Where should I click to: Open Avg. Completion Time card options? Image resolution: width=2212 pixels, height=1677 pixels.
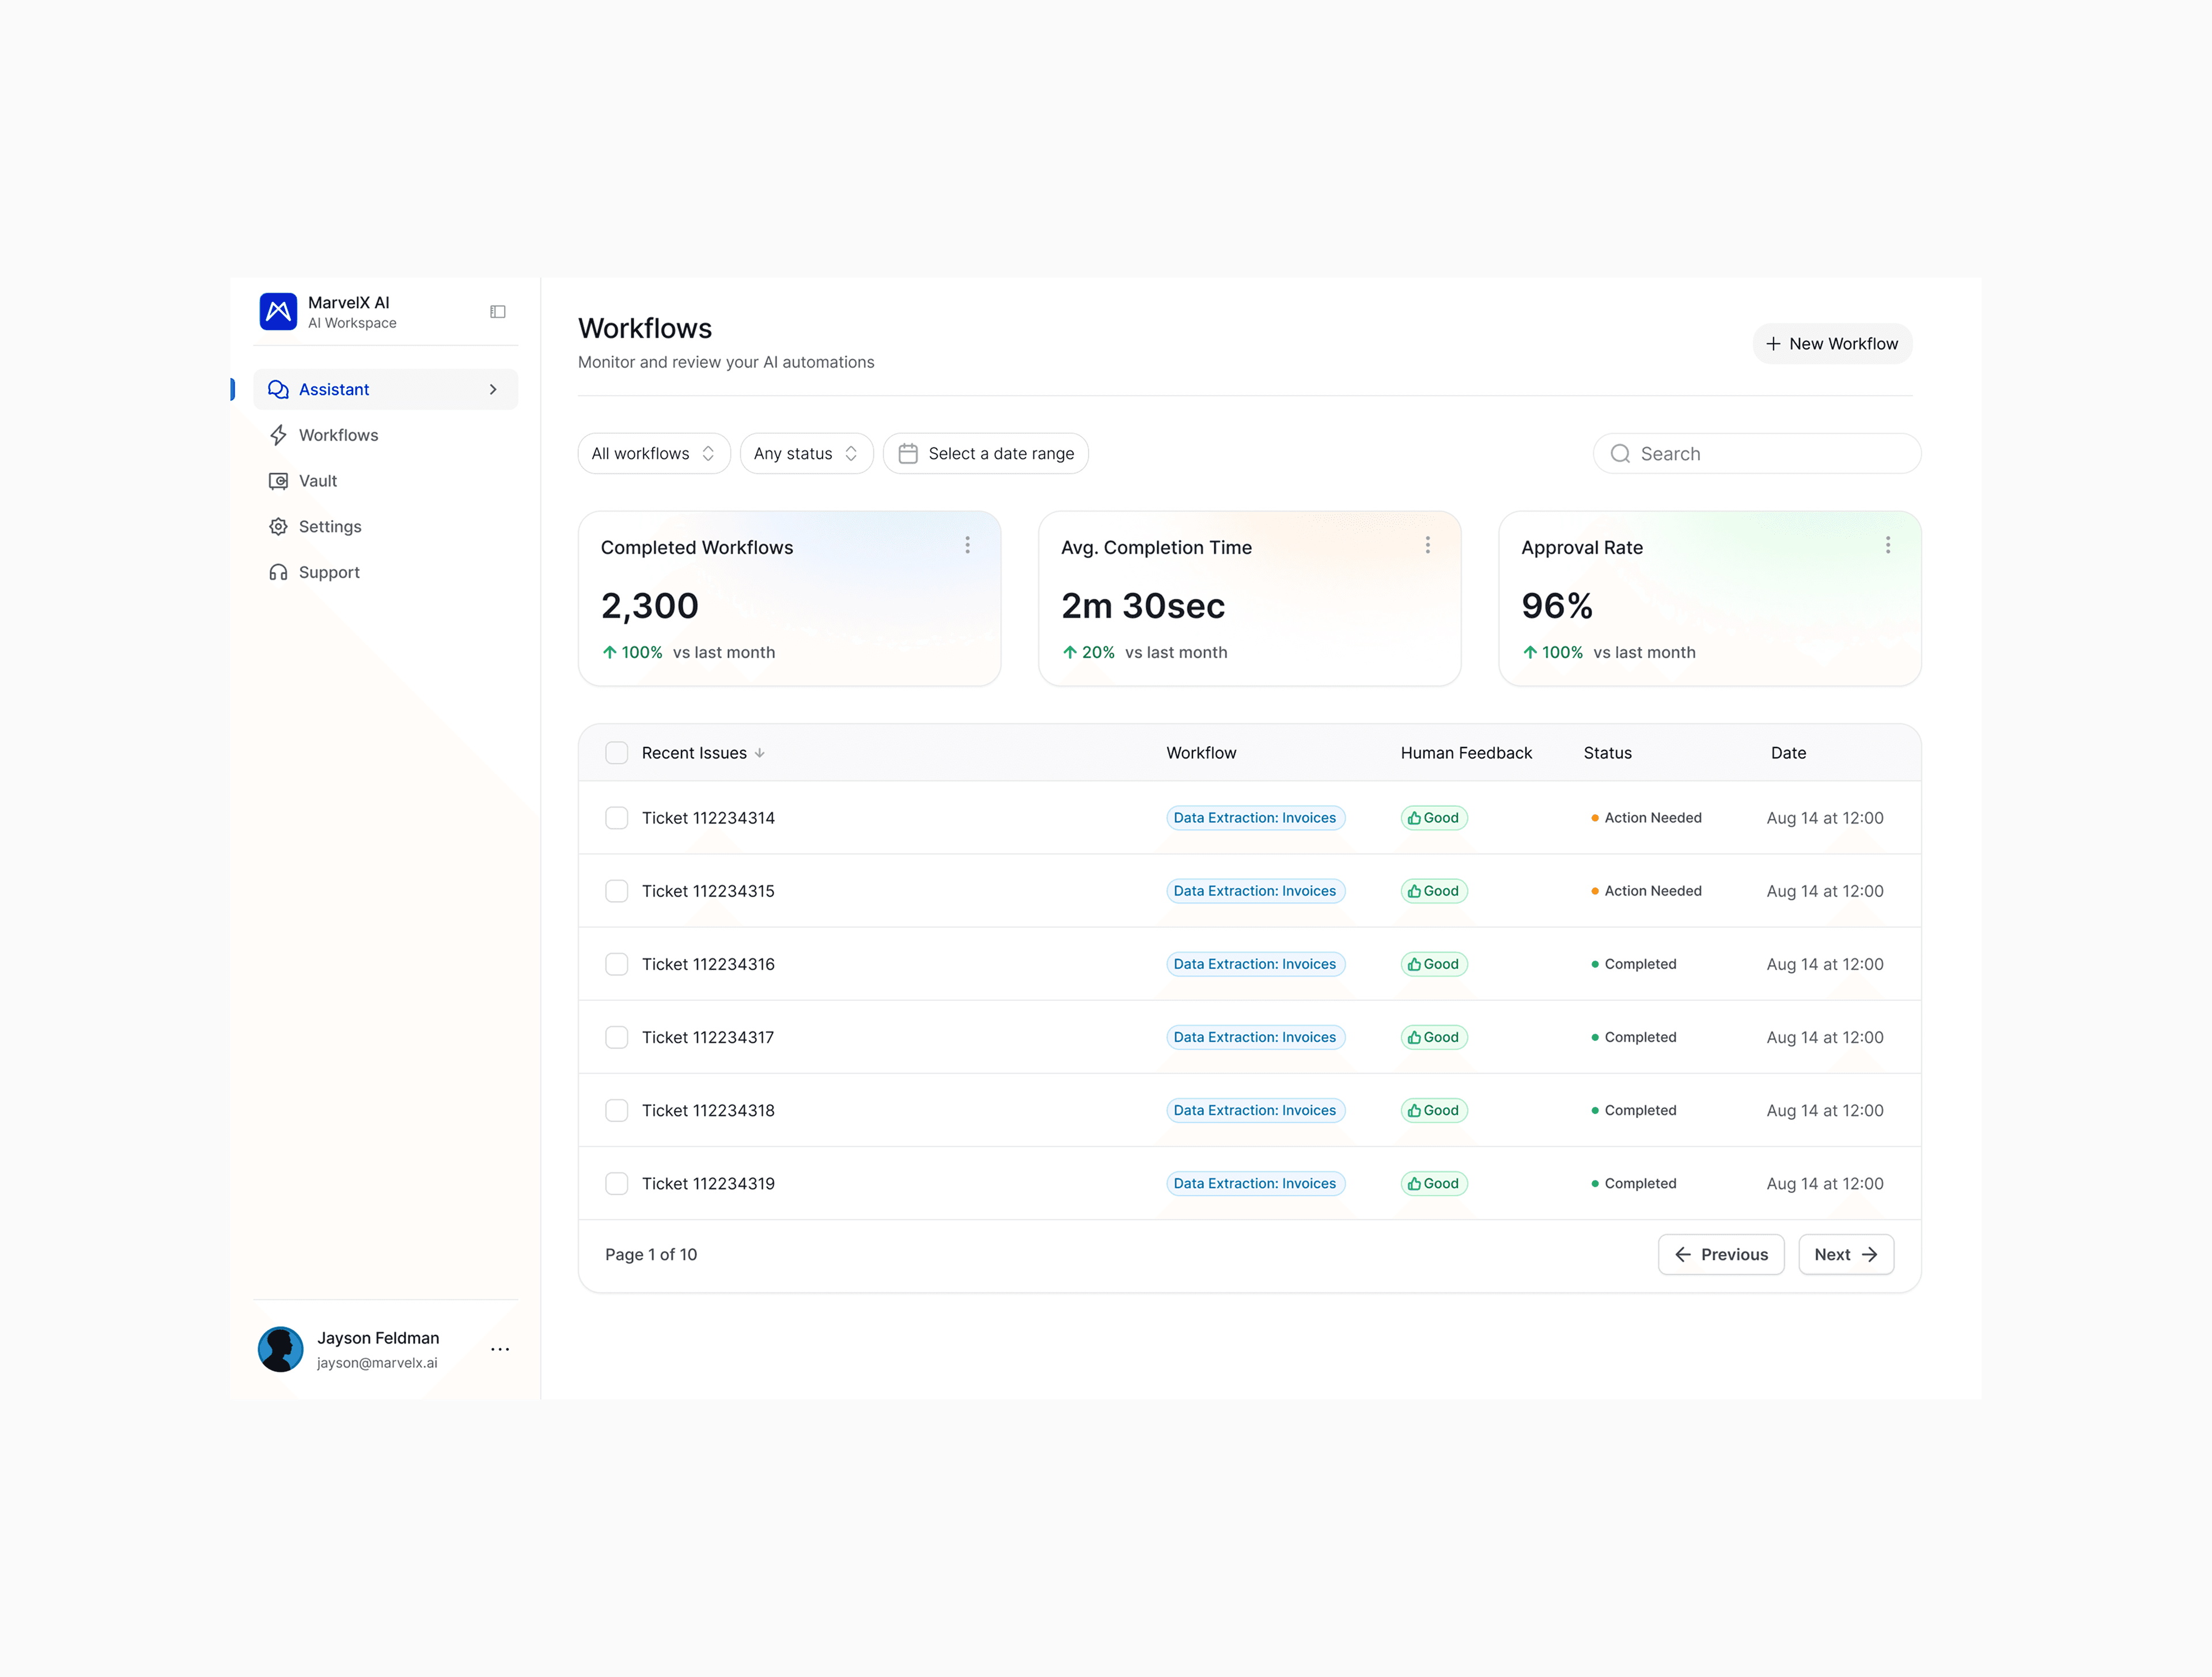[x=1427, y=545]
